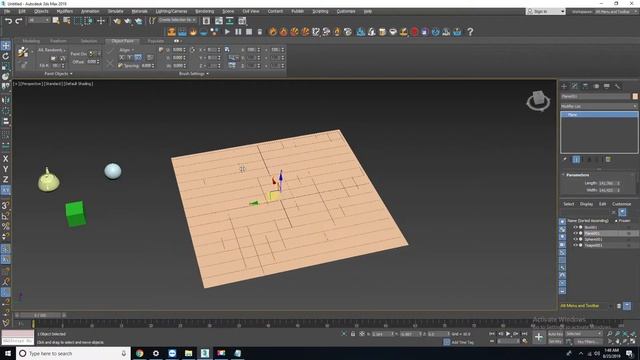Open the Modifier List dropdown
Screen dimensions: 640x360
tap(599, 106)
